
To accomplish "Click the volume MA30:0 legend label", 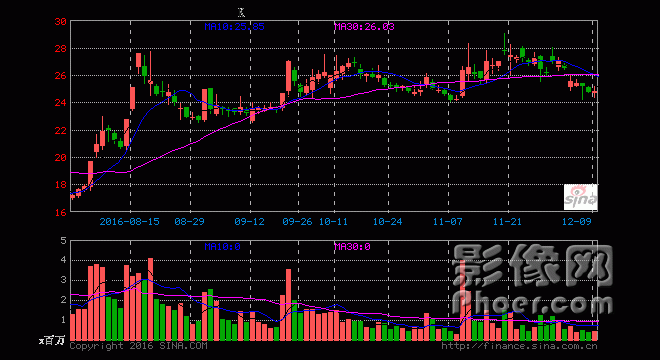I will pyautogui.click(x=352, y=247).
